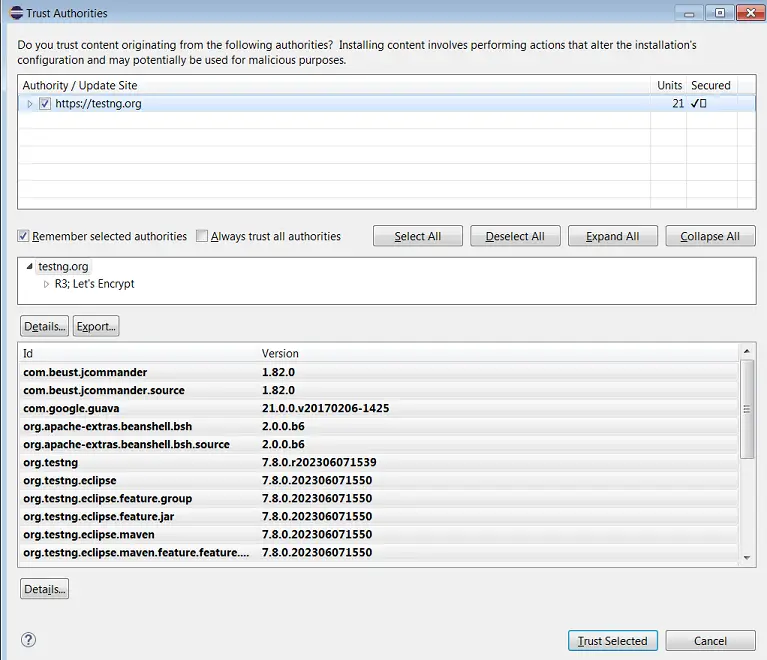Confirm with the Trust Selected button
Image resolution: width=767 pixels, height=660 pixels.
(x=612, y=640)
